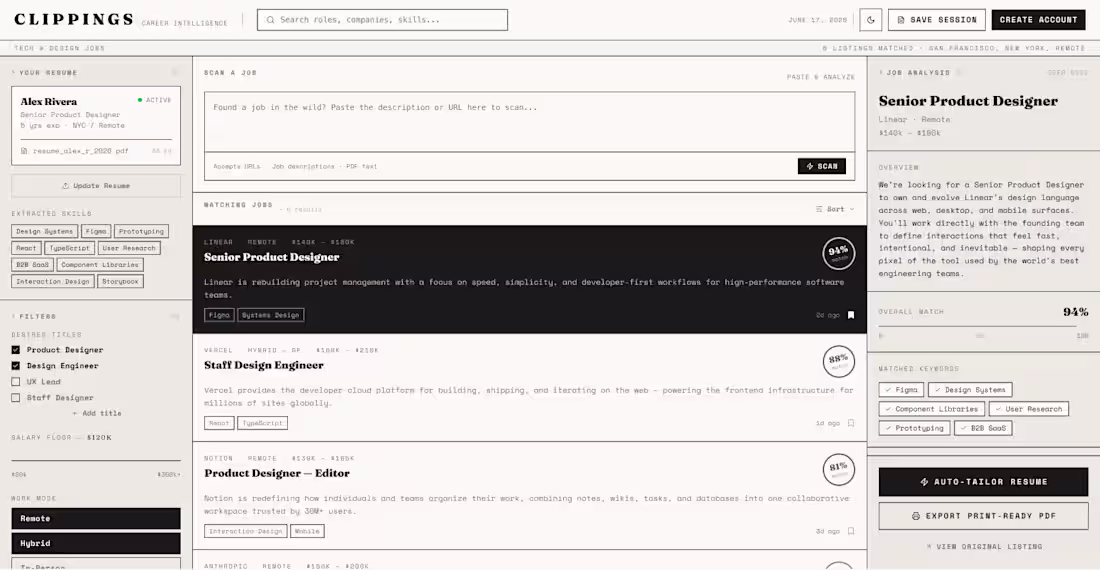Uncheck Product Designer title
Viewport: 1100px width, 570px height.
[x=15, y=350]
